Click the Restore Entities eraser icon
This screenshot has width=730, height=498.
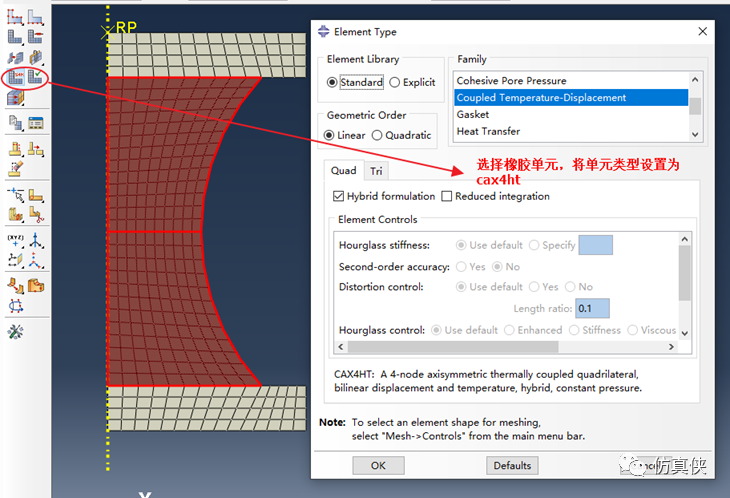click(x=15, y=168)
